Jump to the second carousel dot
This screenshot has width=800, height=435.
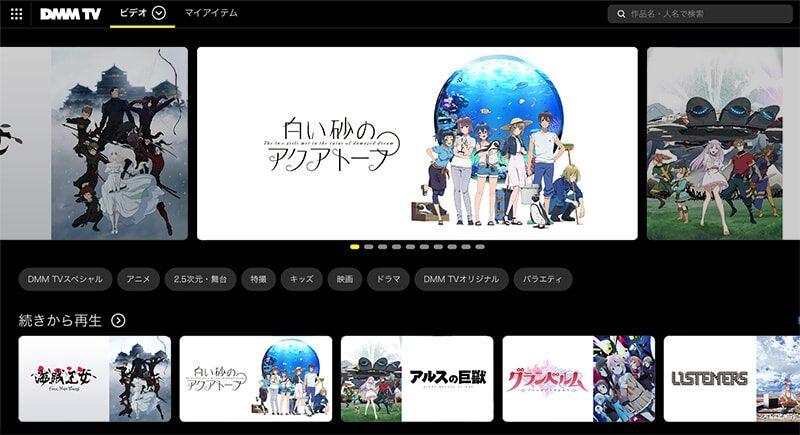tap(369, 246)
